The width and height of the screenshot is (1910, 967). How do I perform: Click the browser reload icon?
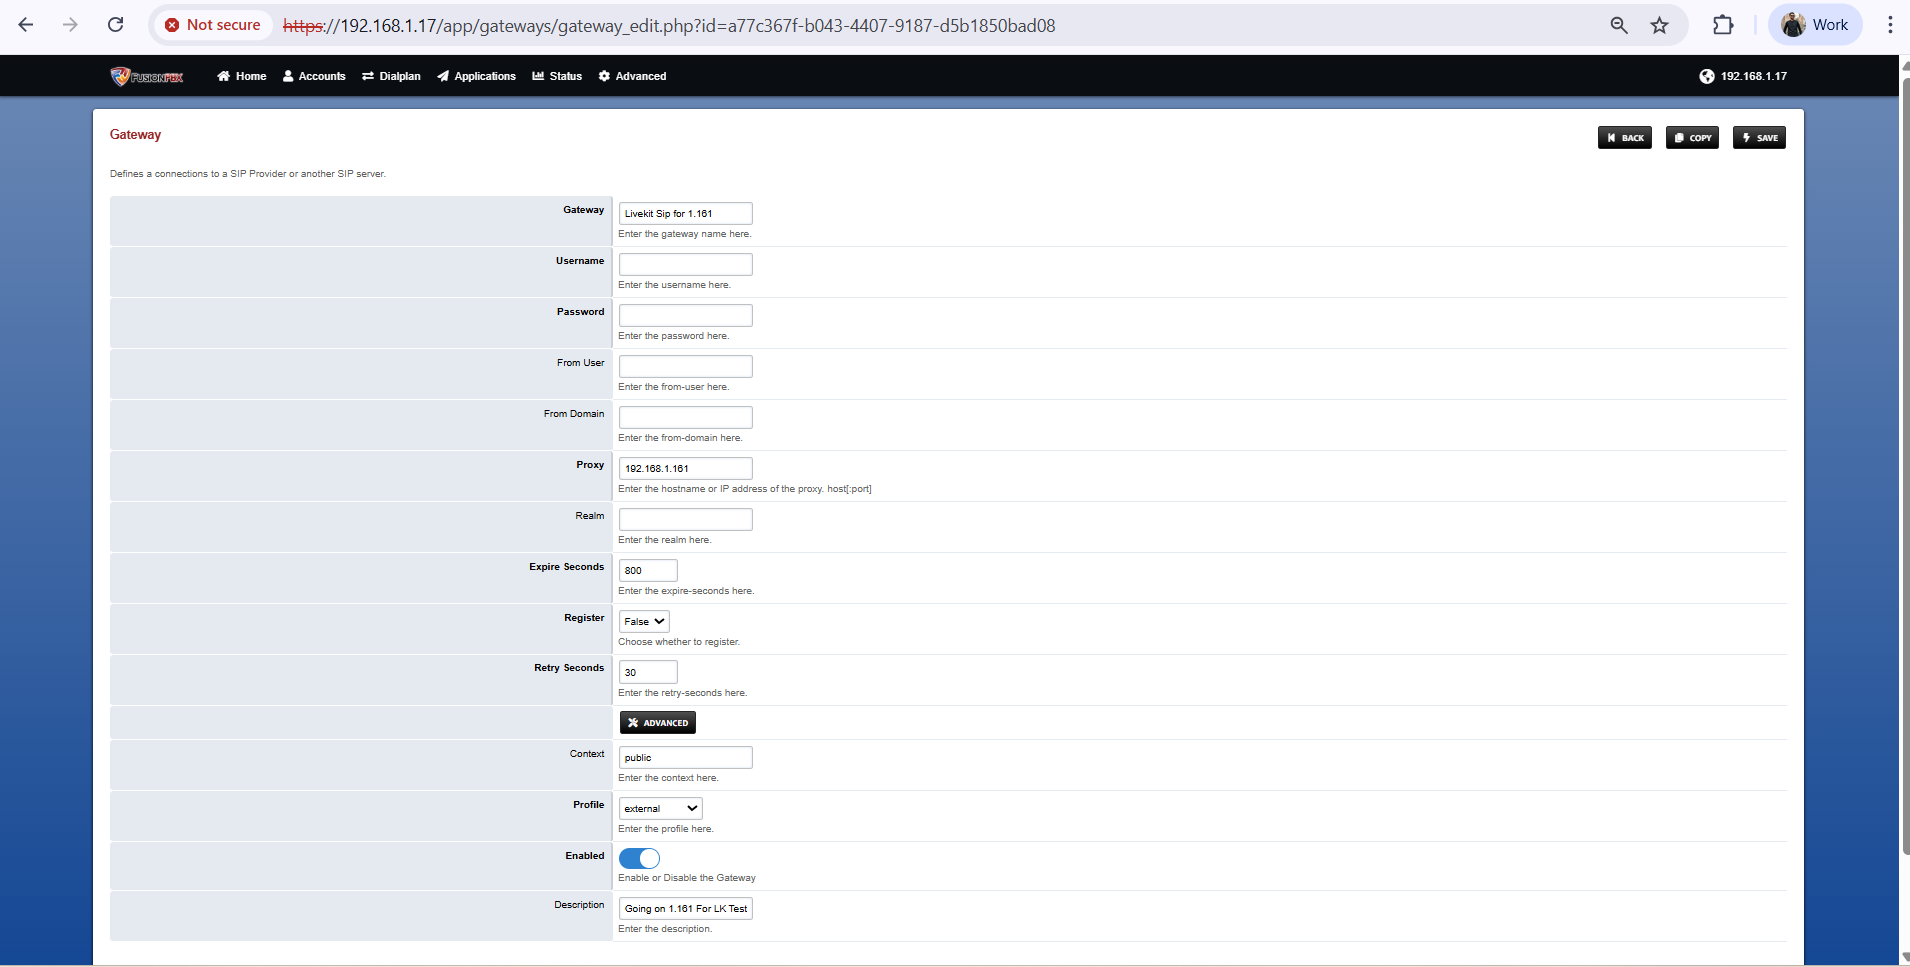coord(116,25)
